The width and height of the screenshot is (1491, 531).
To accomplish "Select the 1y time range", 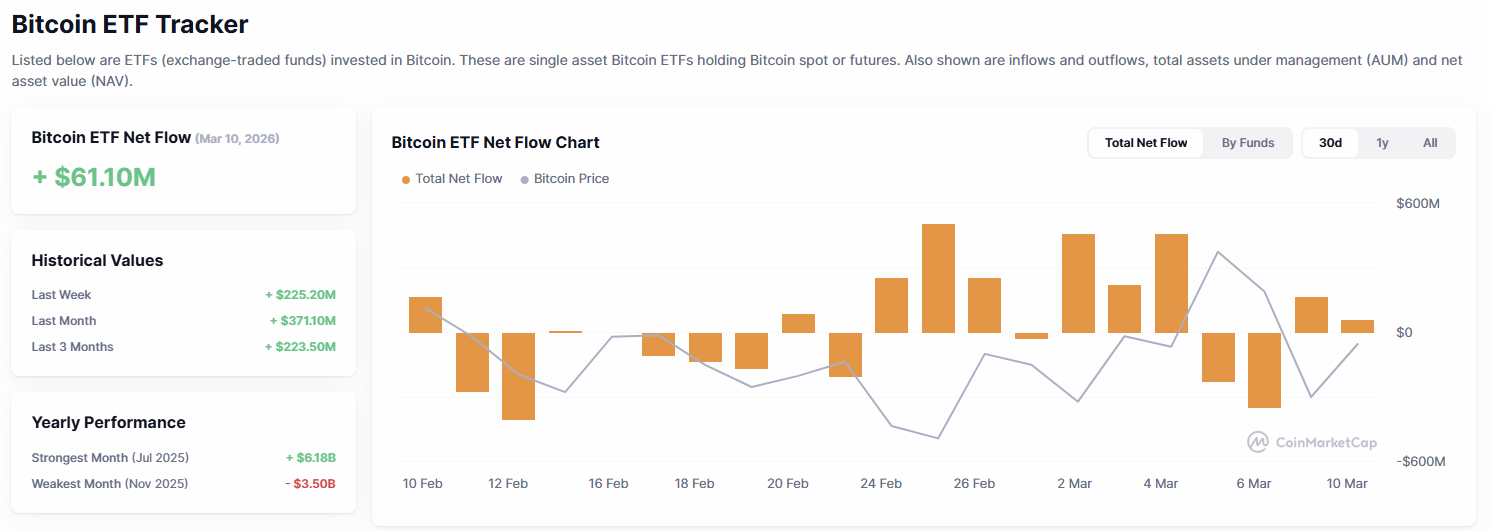I will point(1382,143).
